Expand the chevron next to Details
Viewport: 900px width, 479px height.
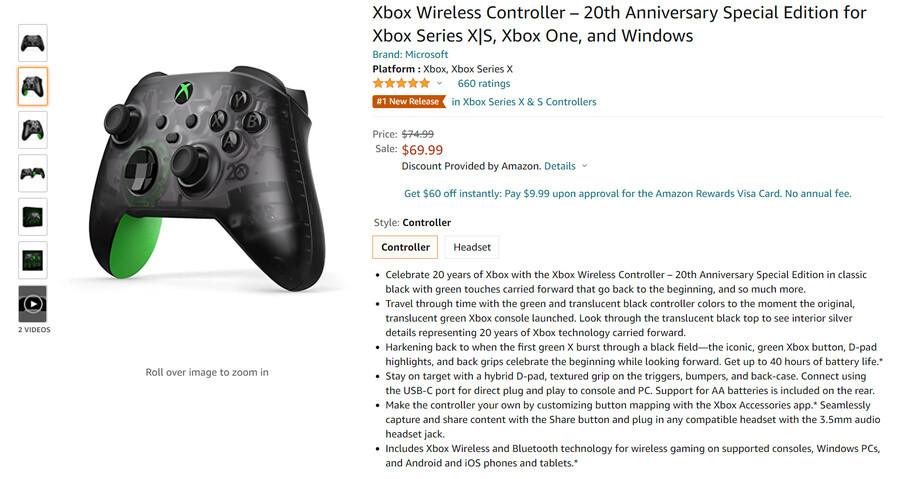pos(584,166)
